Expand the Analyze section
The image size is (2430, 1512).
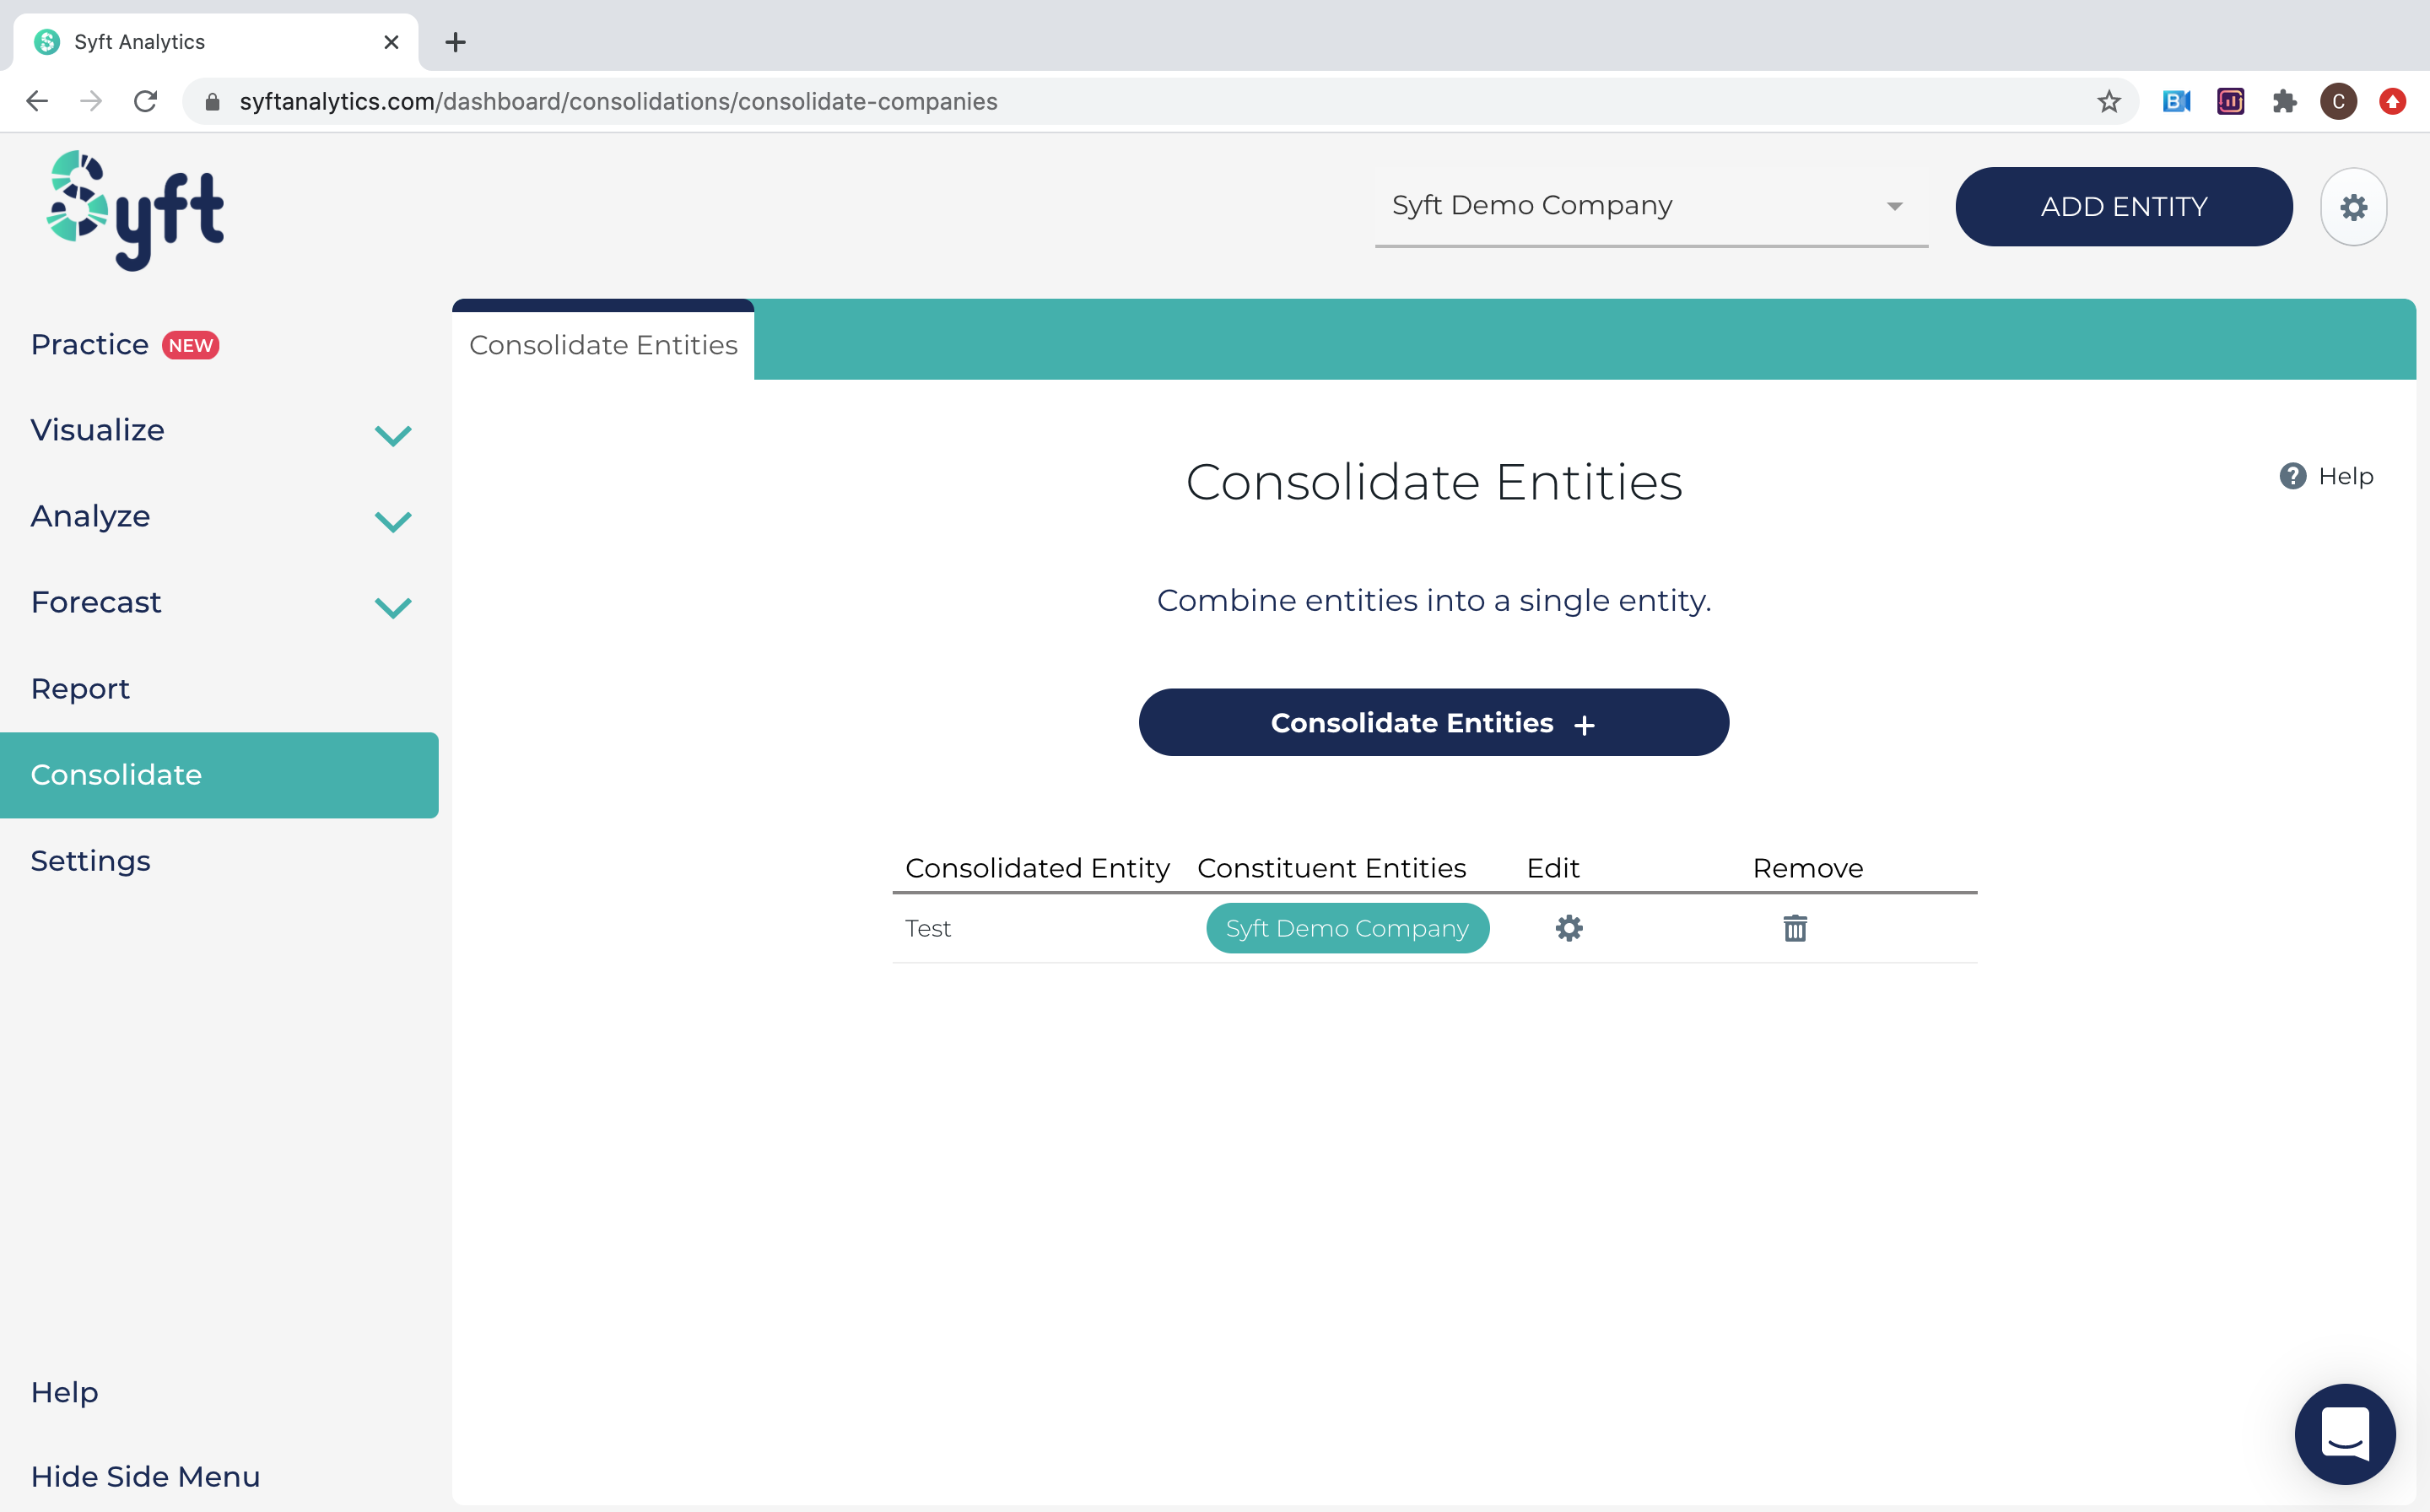[x=393, y=521]
